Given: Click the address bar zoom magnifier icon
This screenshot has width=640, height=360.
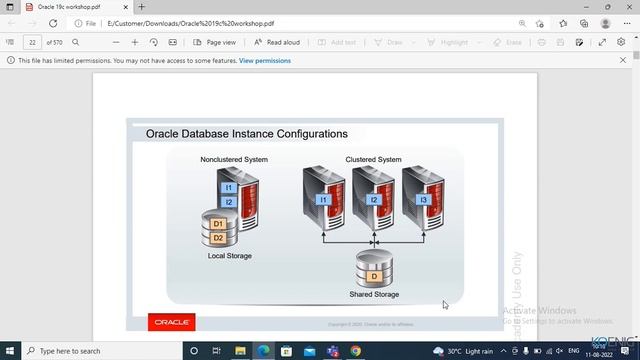Looking at the screenshot, I should pyautogui.click(x=522, y=24).
